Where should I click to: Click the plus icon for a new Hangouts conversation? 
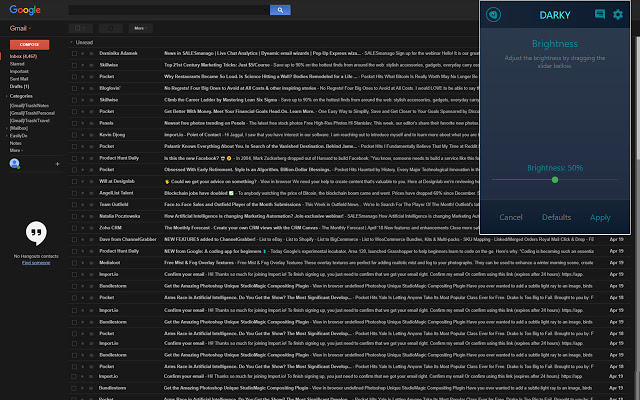57,164
